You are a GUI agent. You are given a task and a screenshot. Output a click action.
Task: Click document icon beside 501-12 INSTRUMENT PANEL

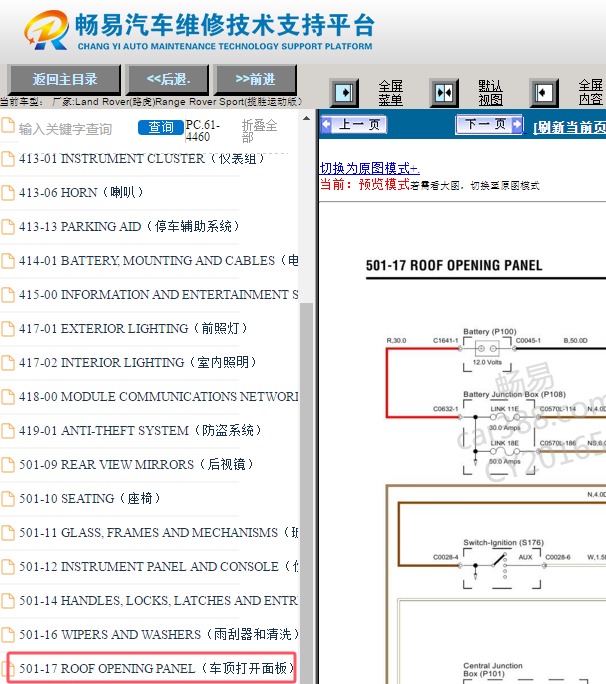click(x=7, y=567)
